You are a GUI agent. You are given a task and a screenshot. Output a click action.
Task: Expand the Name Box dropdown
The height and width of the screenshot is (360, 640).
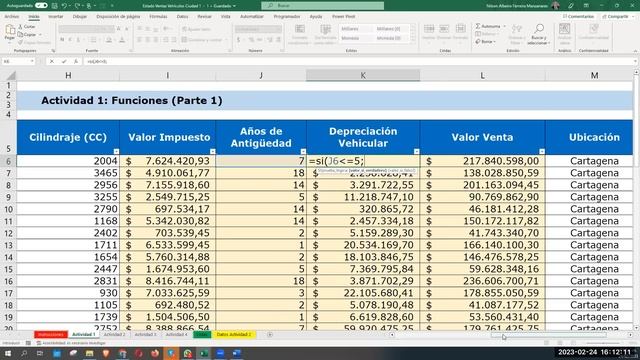point(32,61)
